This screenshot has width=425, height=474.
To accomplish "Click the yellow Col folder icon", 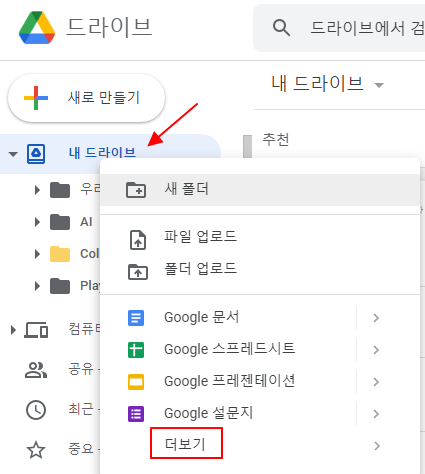I will click(60, 254).
